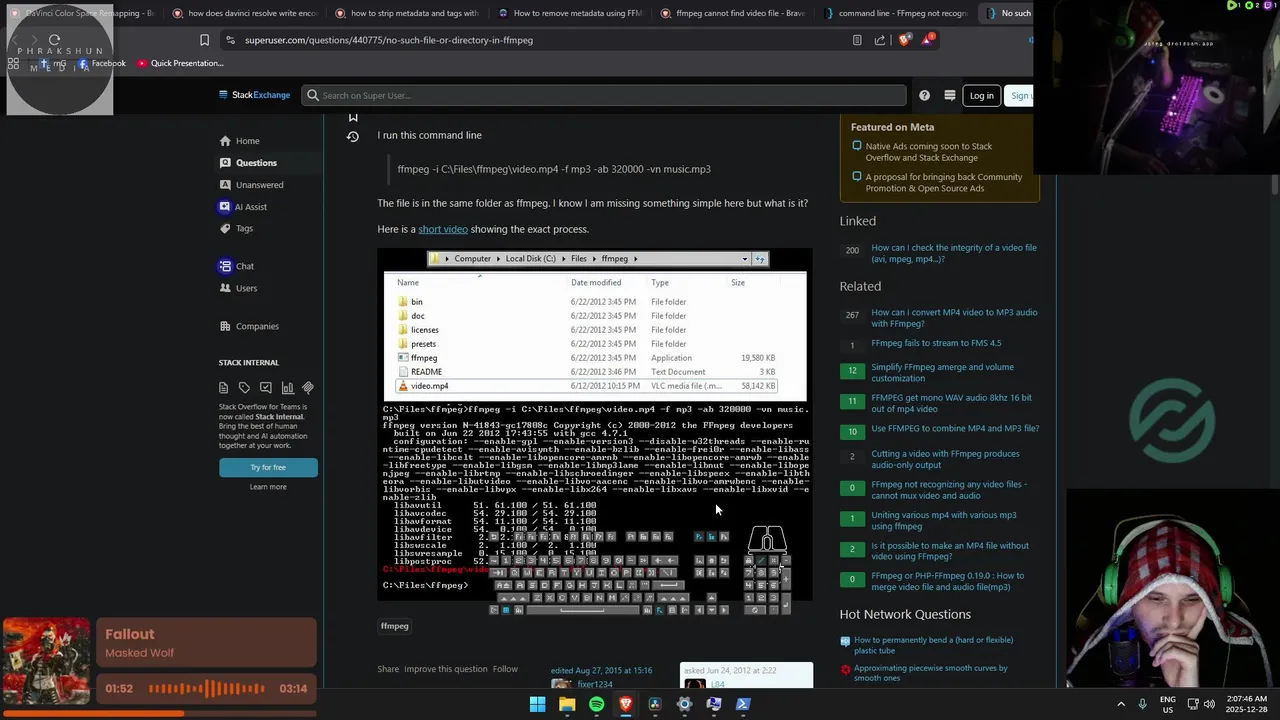Open 'permanently bend a plastic tube' hot question

933,645
